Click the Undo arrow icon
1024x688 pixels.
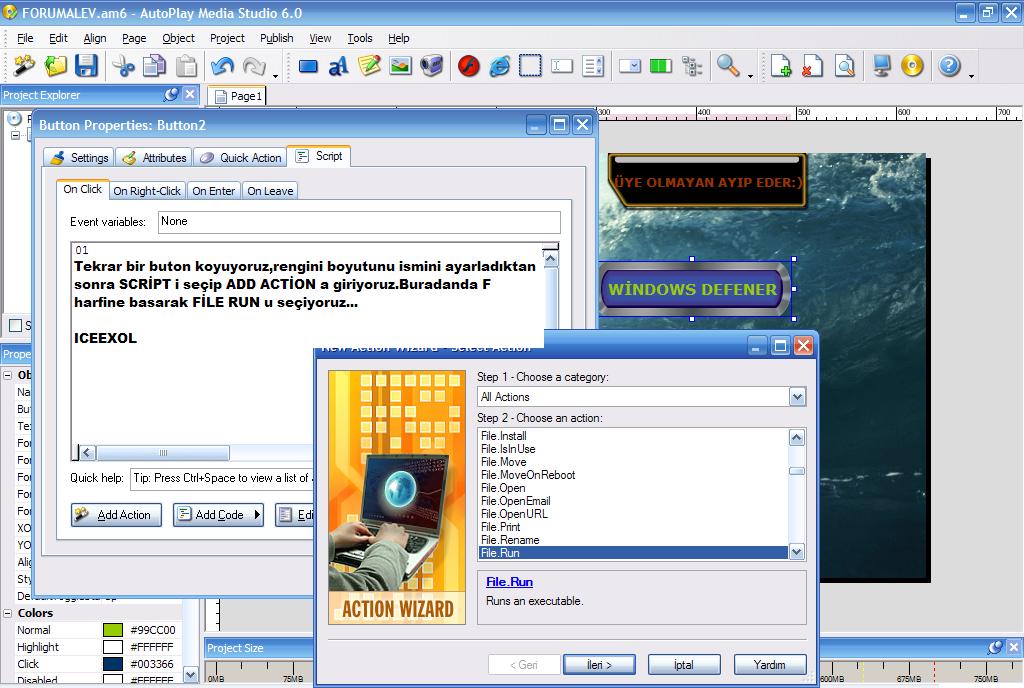tap(223, 66)
